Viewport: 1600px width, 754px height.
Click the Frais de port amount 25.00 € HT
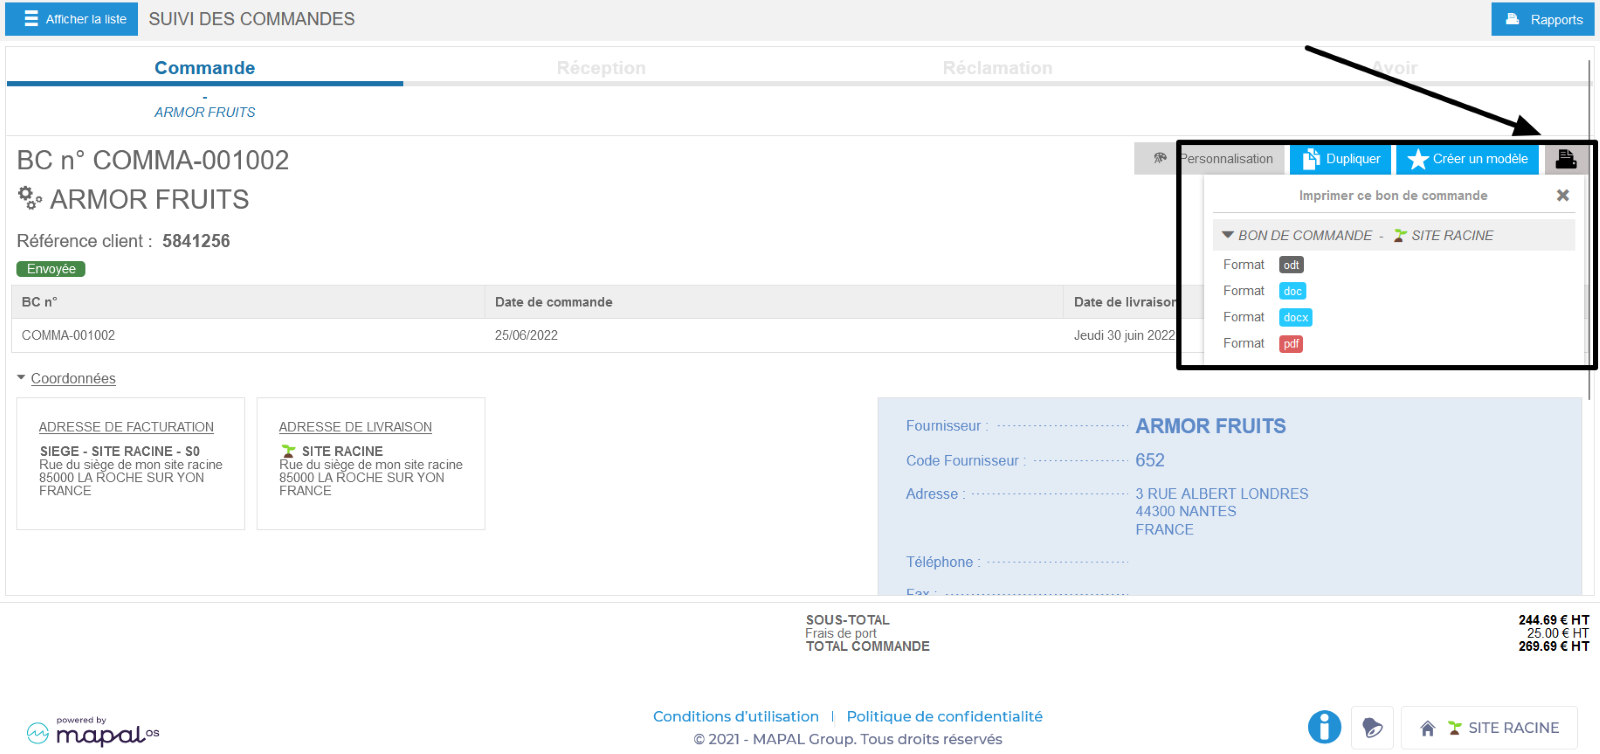click(x=1558, y=633)
